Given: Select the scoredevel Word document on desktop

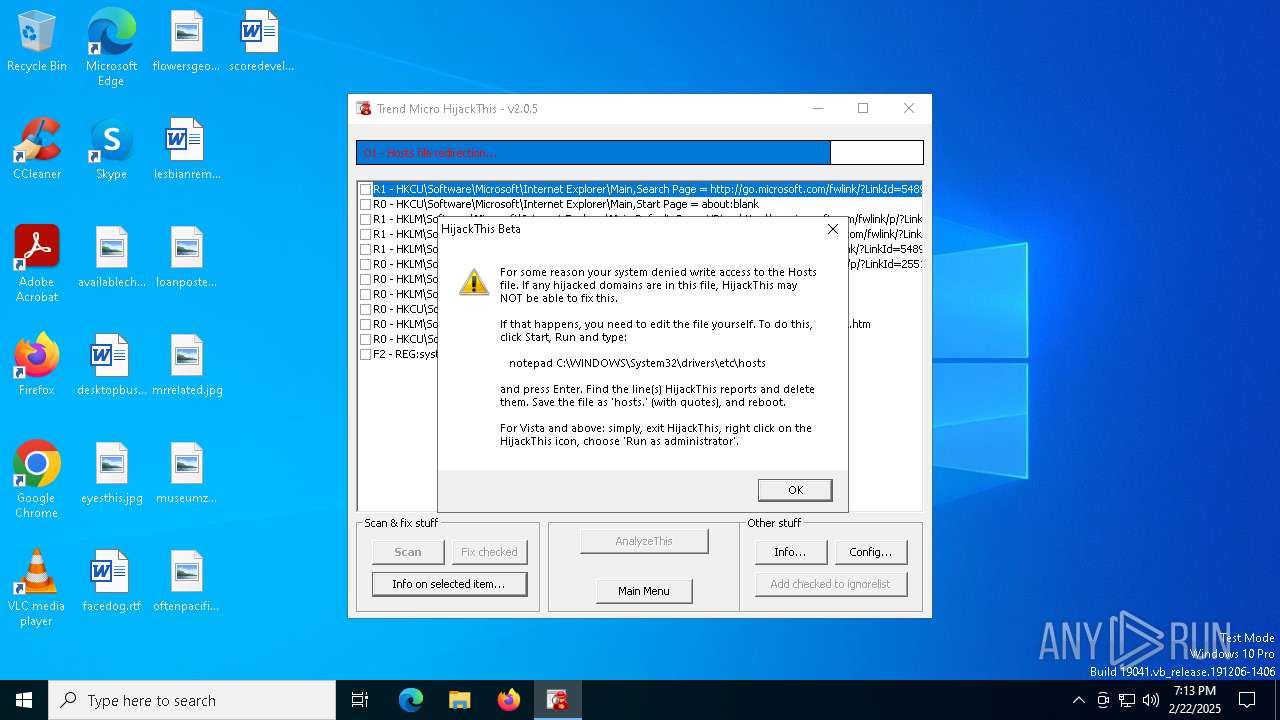Looking at the screenshot, I should [x=261, y=42].
